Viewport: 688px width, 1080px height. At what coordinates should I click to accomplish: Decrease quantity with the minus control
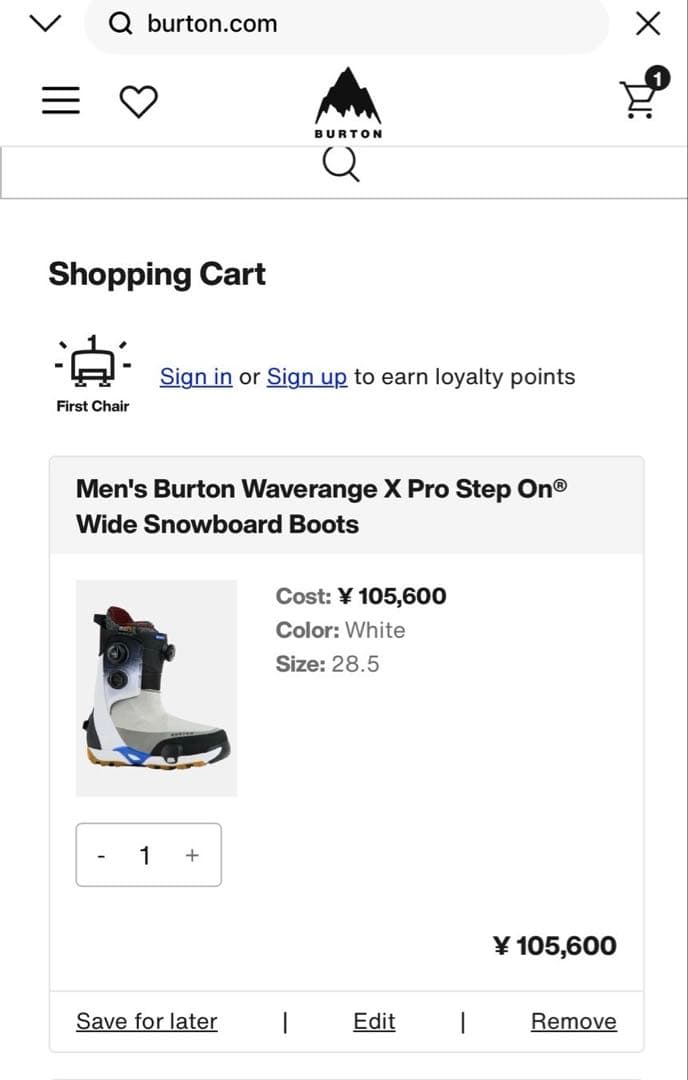101,855
